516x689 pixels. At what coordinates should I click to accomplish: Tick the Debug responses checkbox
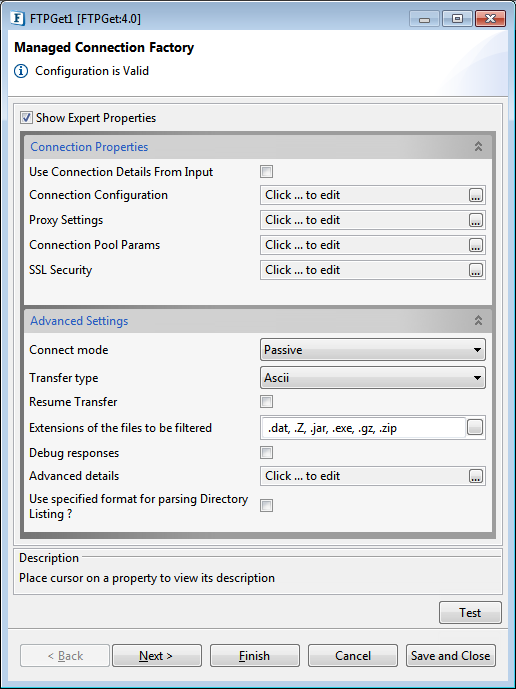[266, 453]
